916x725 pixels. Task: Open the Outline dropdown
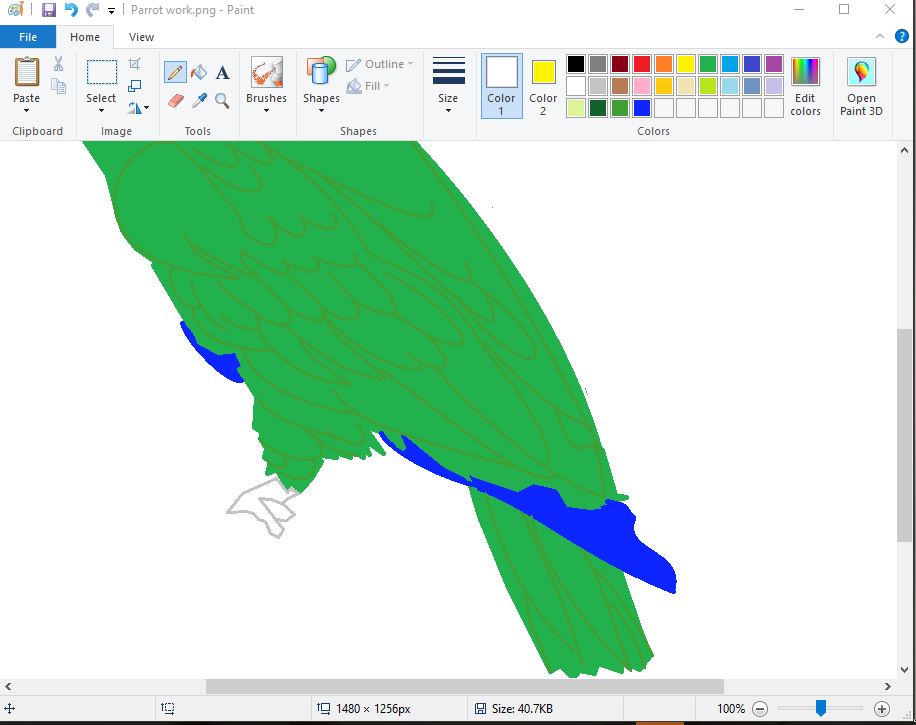[380, 64]
